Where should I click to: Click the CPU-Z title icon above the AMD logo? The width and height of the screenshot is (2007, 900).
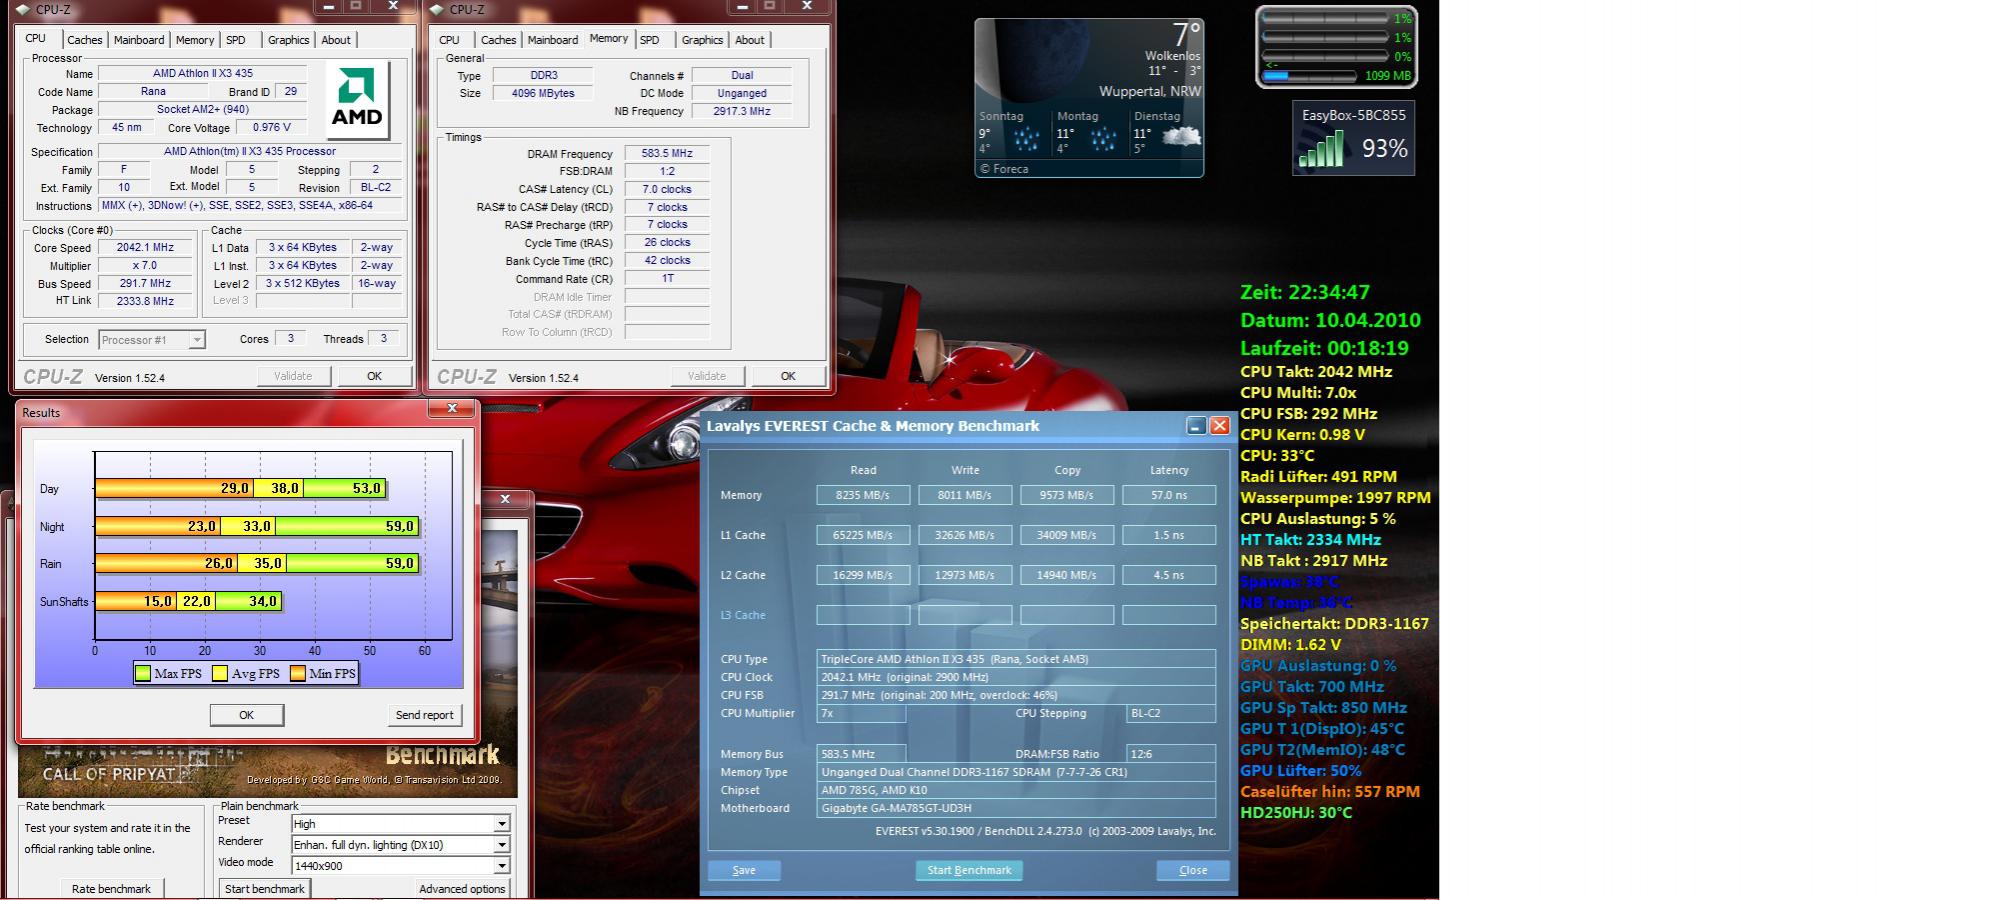pyautogui.click(x=22, y=9)
